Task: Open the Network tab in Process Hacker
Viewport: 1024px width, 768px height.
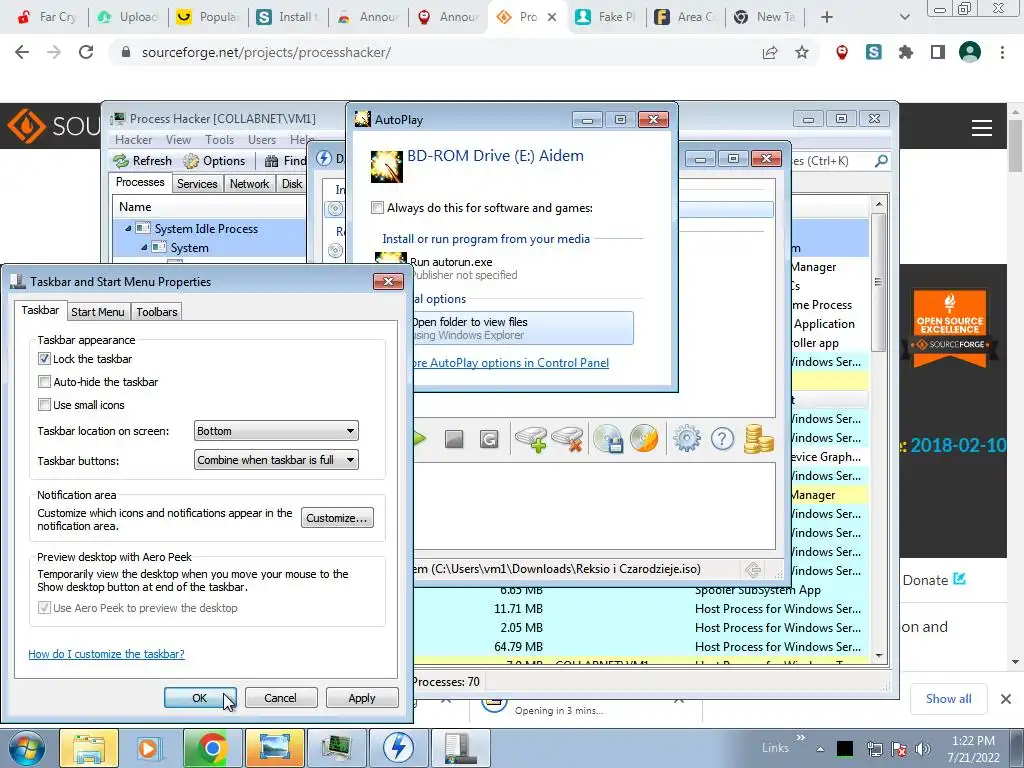Action: point(249,184)
